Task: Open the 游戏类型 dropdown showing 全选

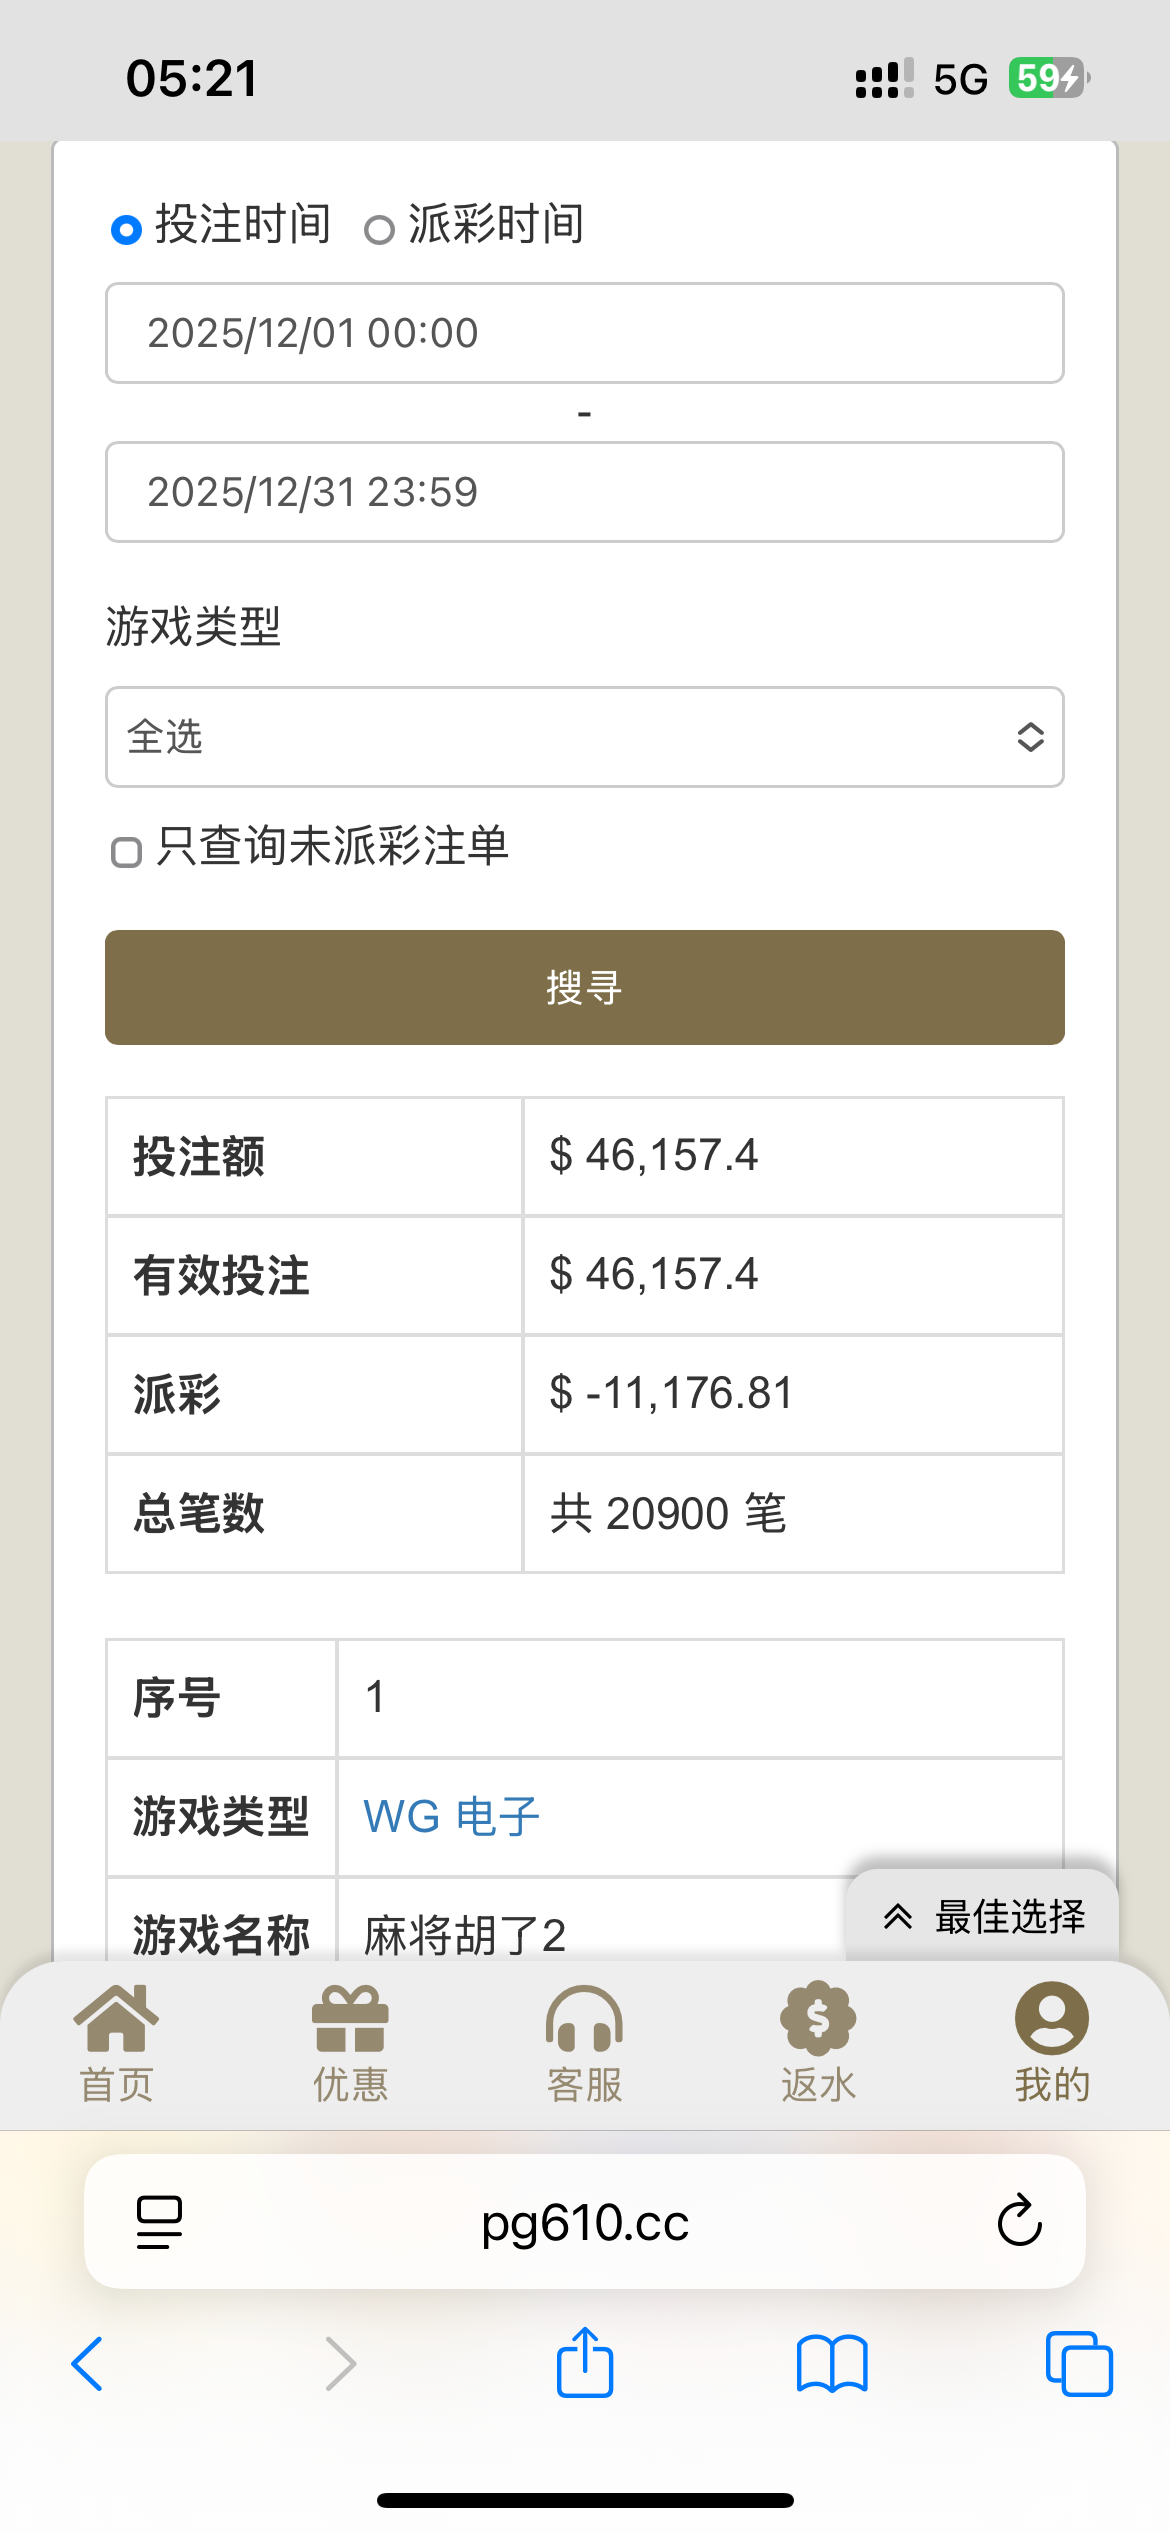Action: click(584, 737)
